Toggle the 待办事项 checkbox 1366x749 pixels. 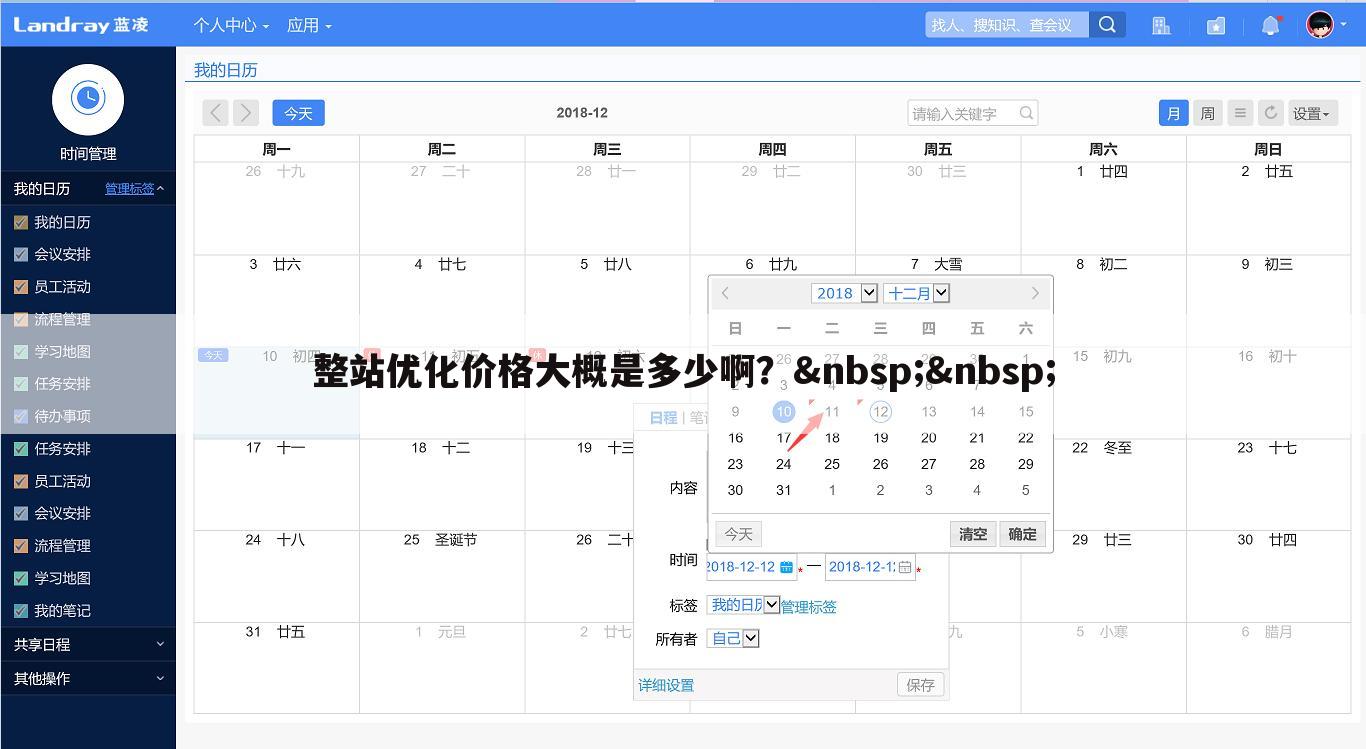[20, 416]
